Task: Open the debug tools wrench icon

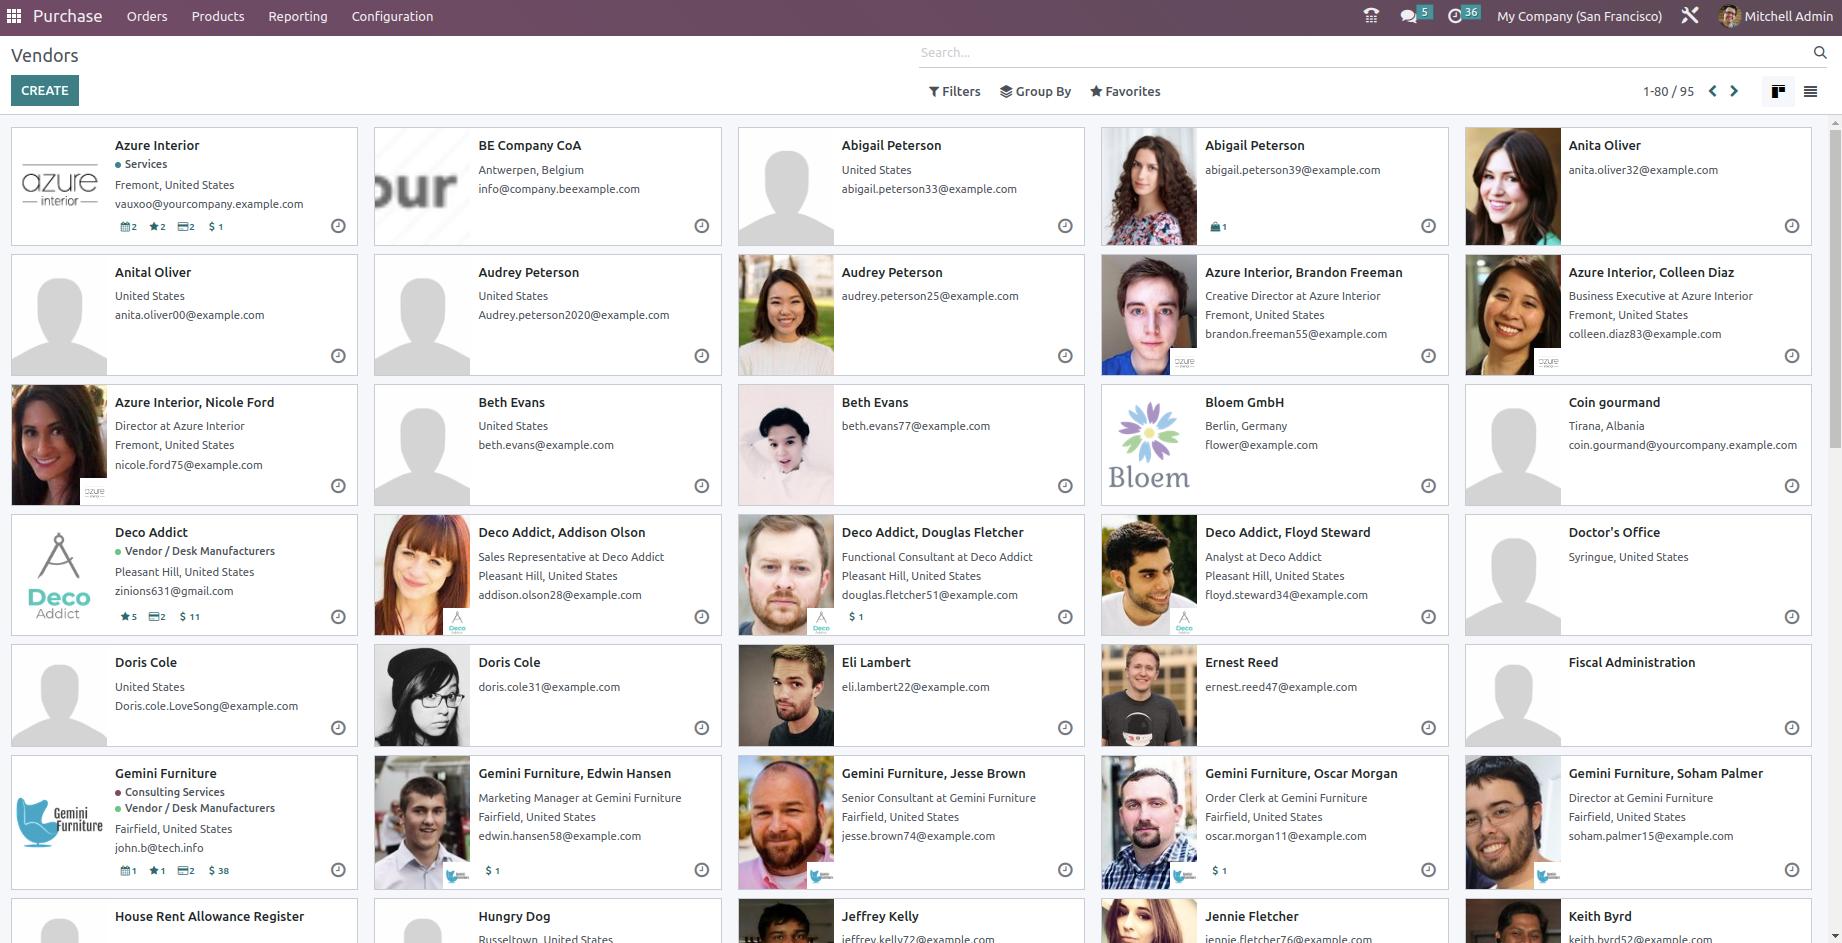Action: point(1689,16)
